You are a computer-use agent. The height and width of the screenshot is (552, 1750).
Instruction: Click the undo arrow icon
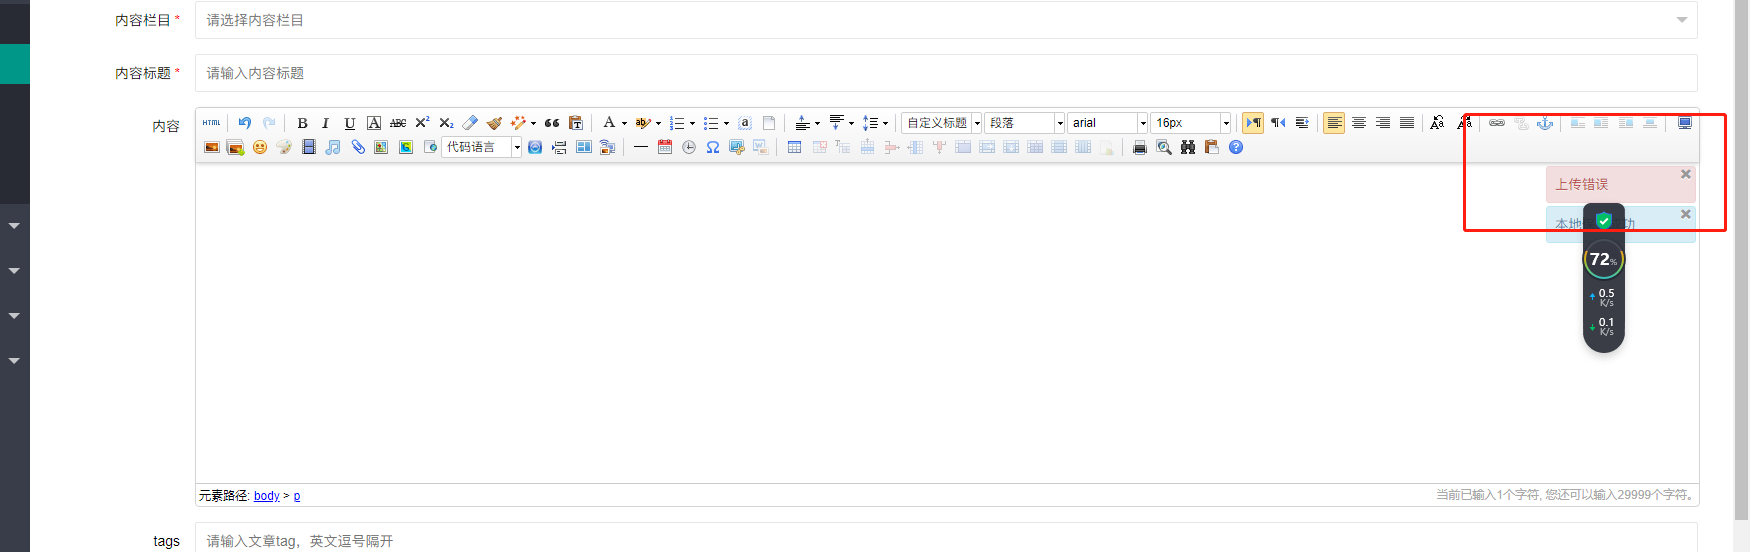point(245,123)
